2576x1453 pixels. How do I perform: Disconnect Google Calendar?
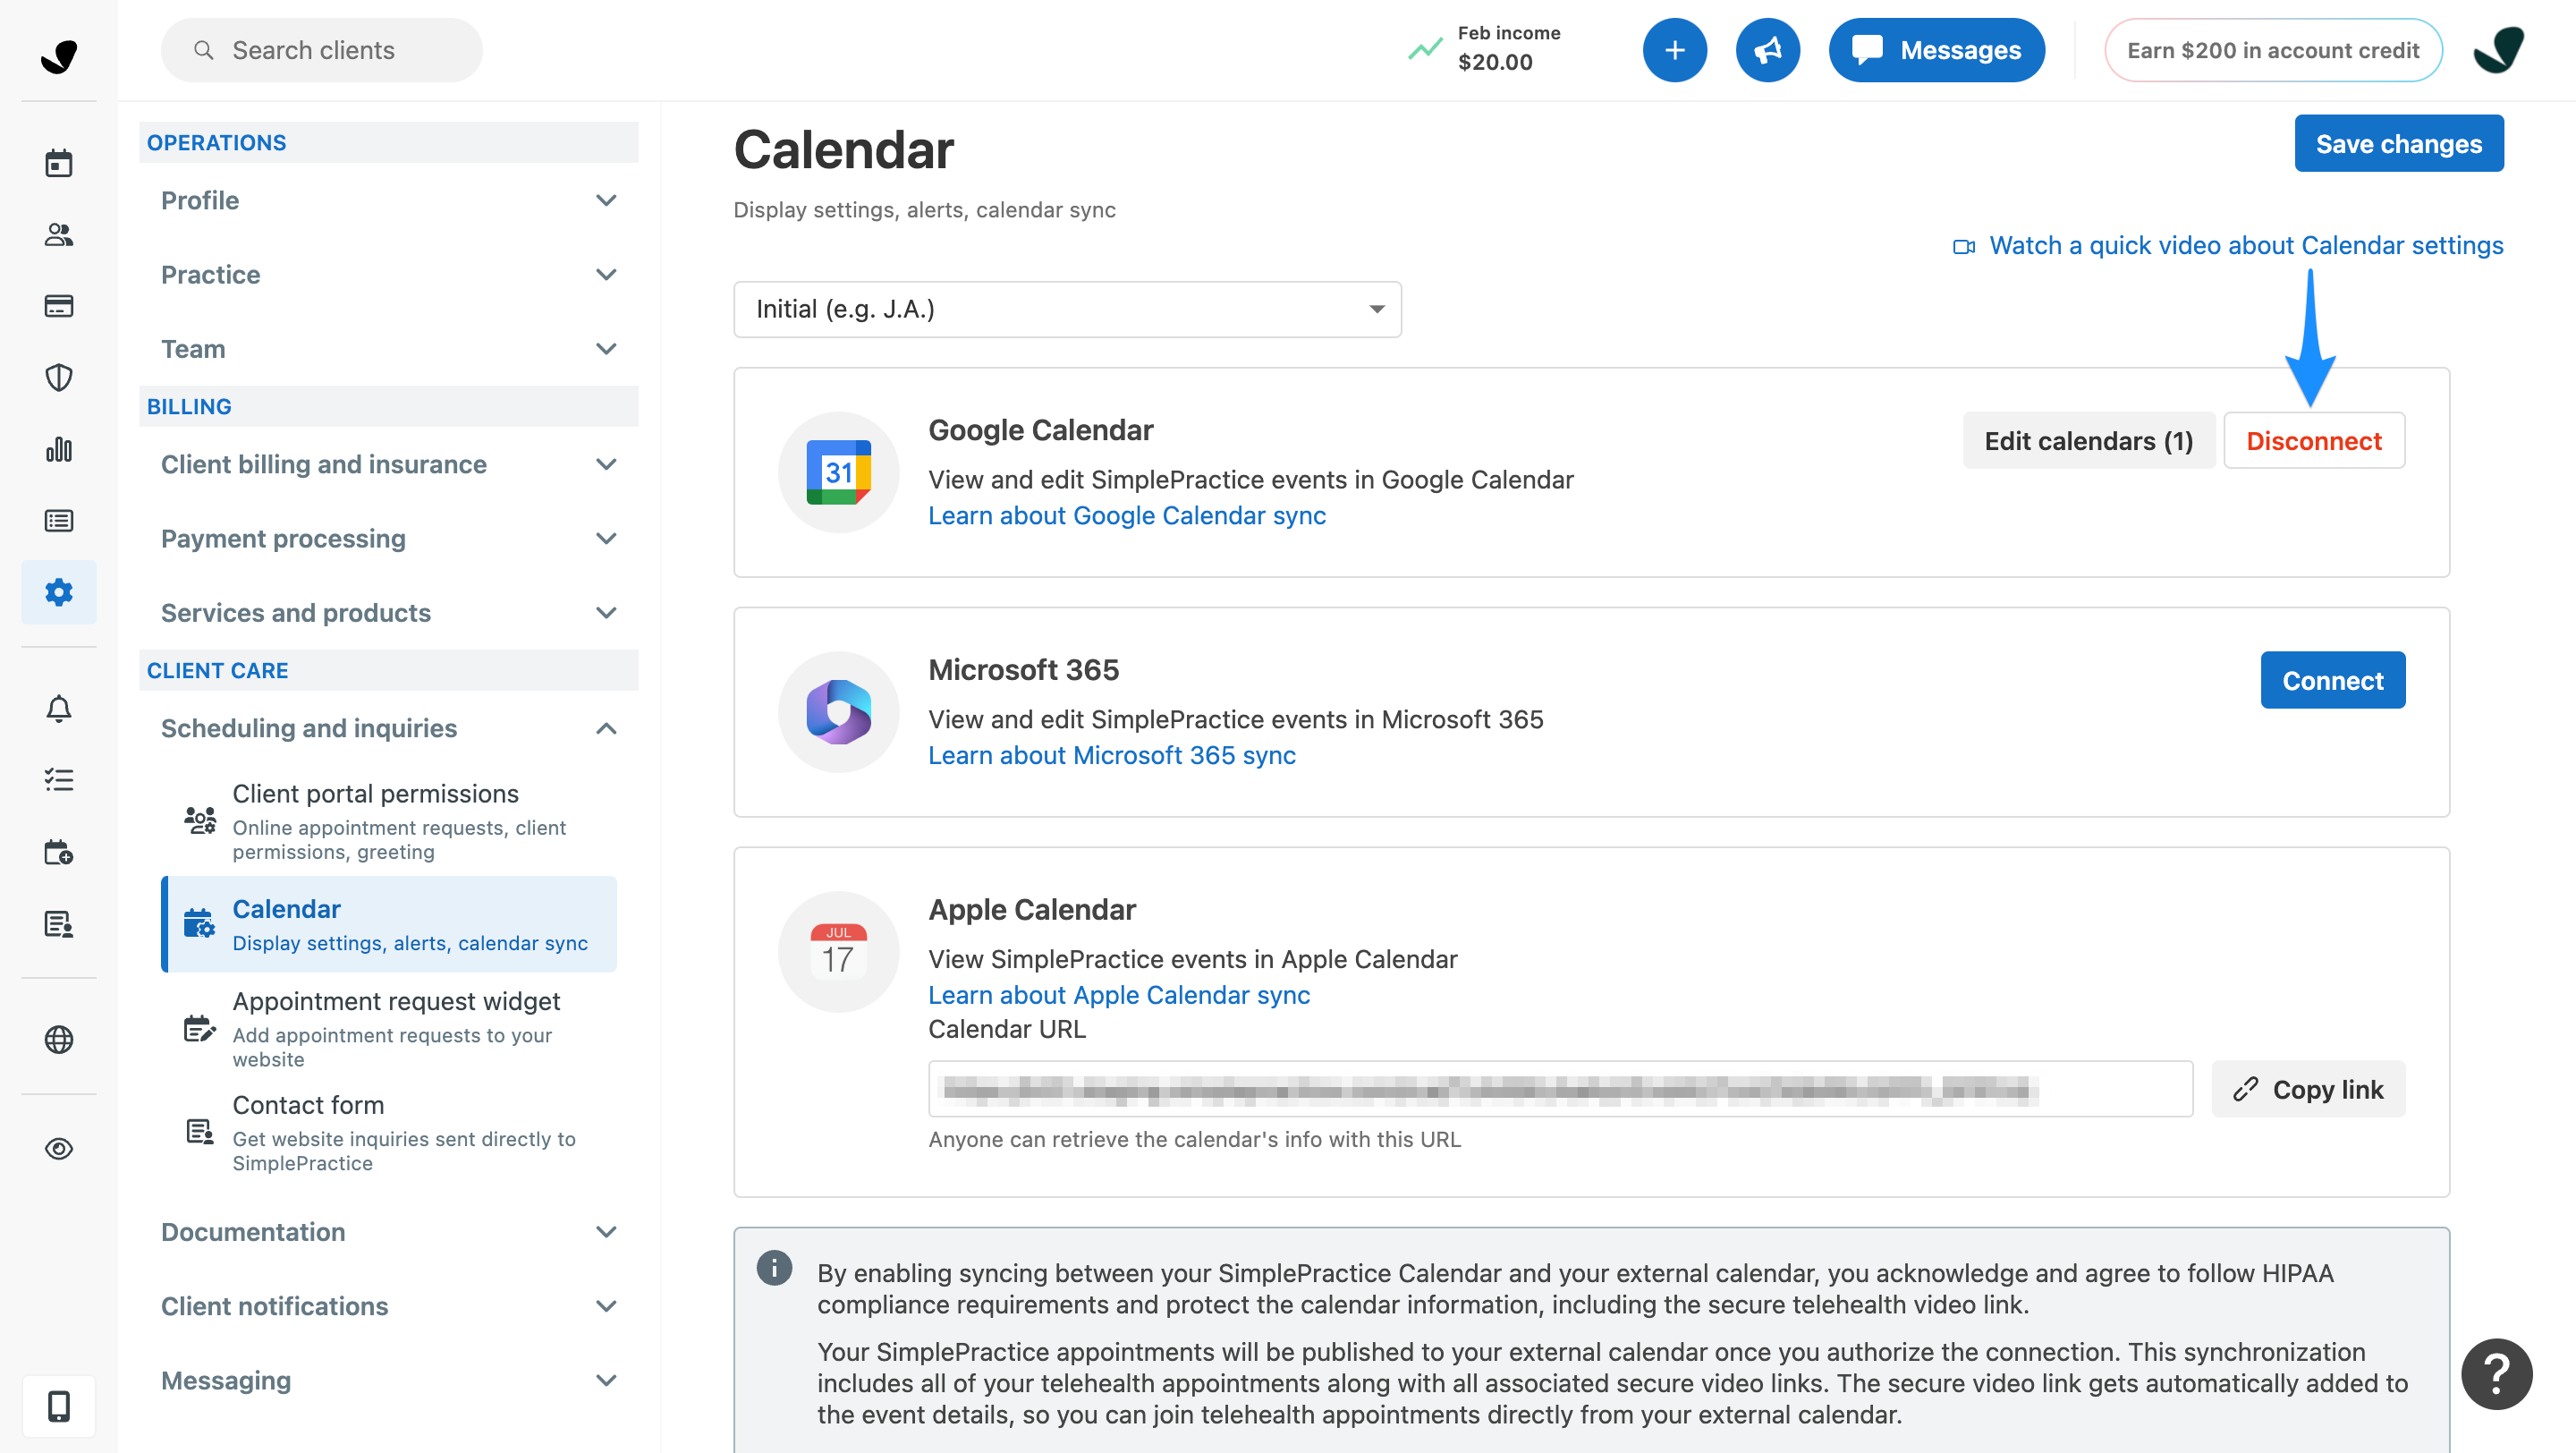[x=2314, y=441]
